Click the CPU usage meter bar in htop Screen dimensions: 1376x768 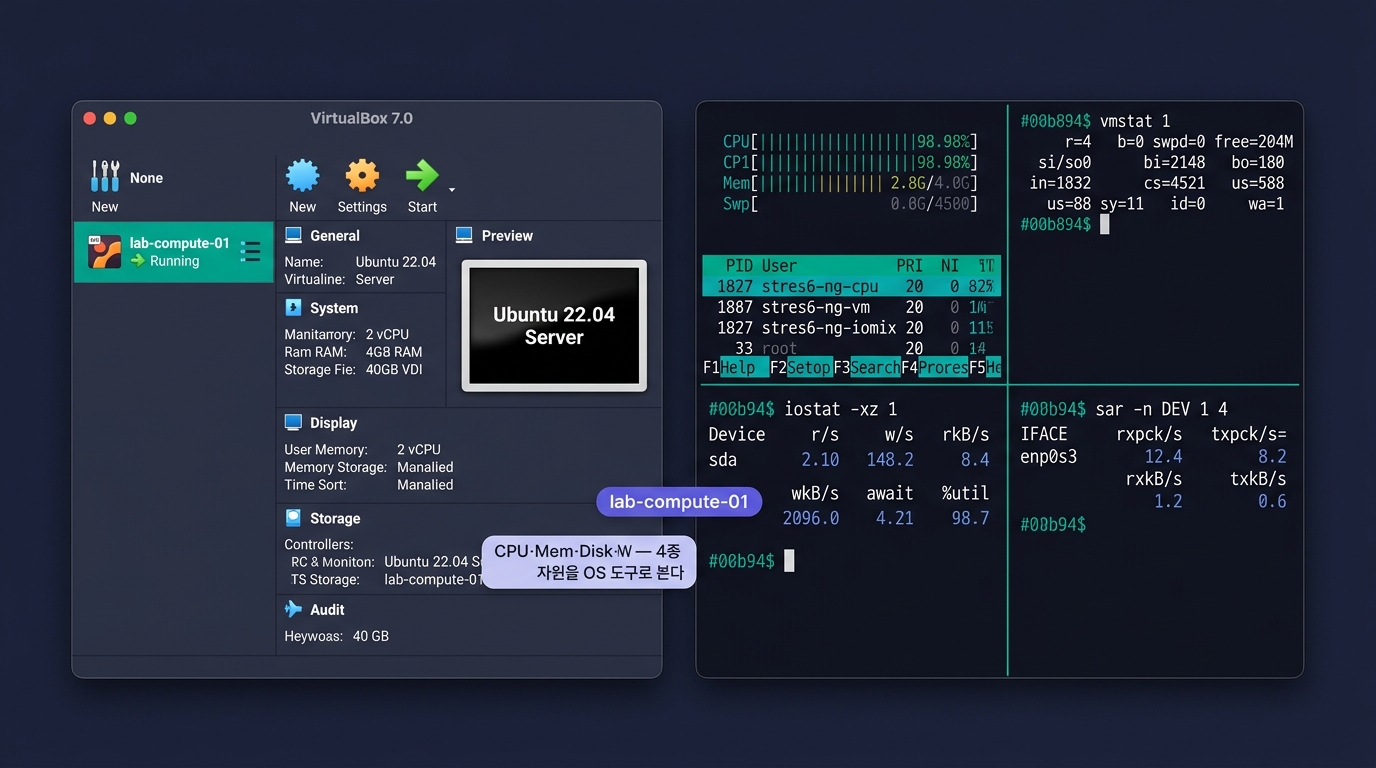850,142
